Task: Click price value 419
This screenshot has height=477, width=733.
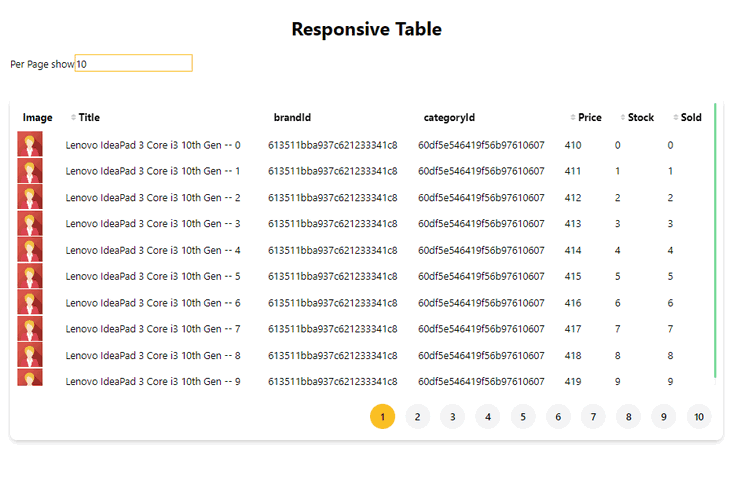Action: pos(573,382)
